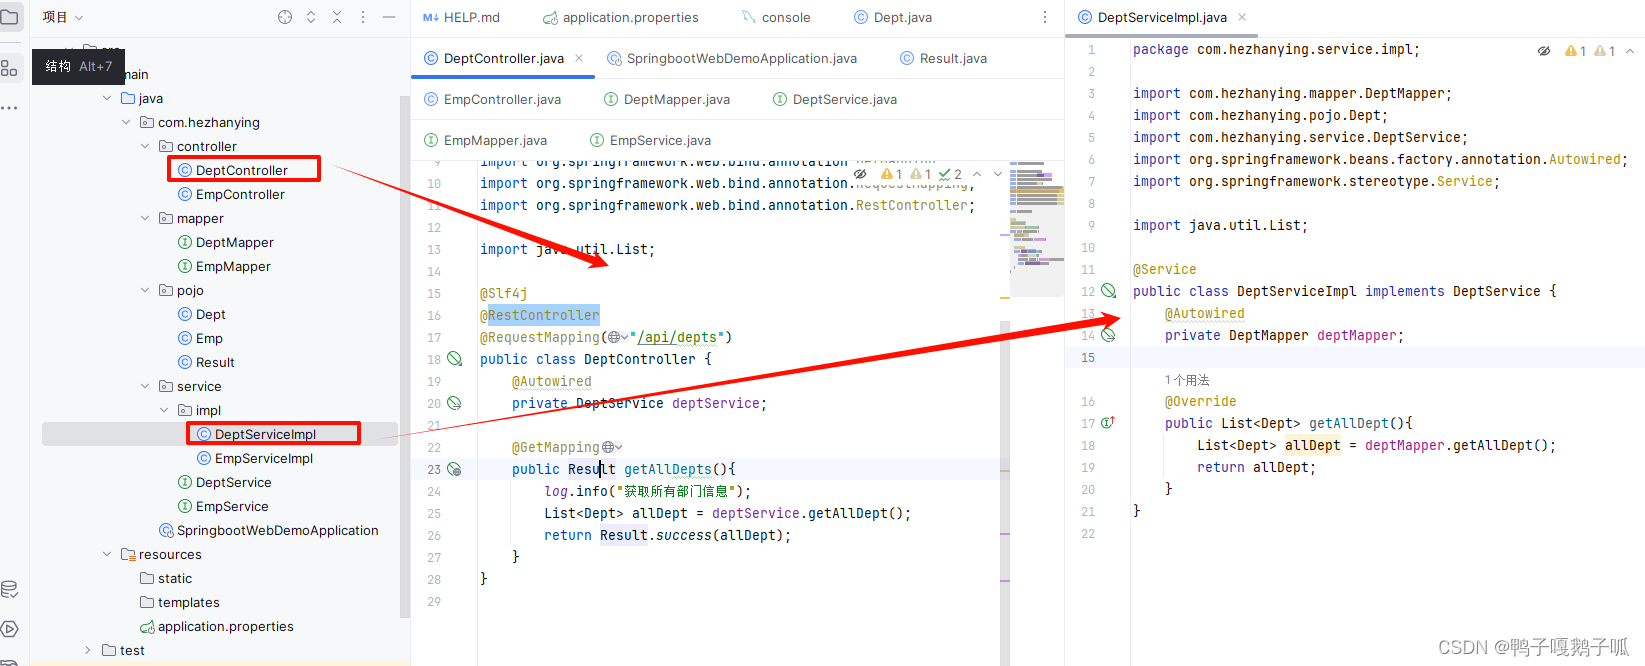Toggle reader mode eye icon in DeptController
This screenshot has height=666, width=1645.
pos(860,174)
